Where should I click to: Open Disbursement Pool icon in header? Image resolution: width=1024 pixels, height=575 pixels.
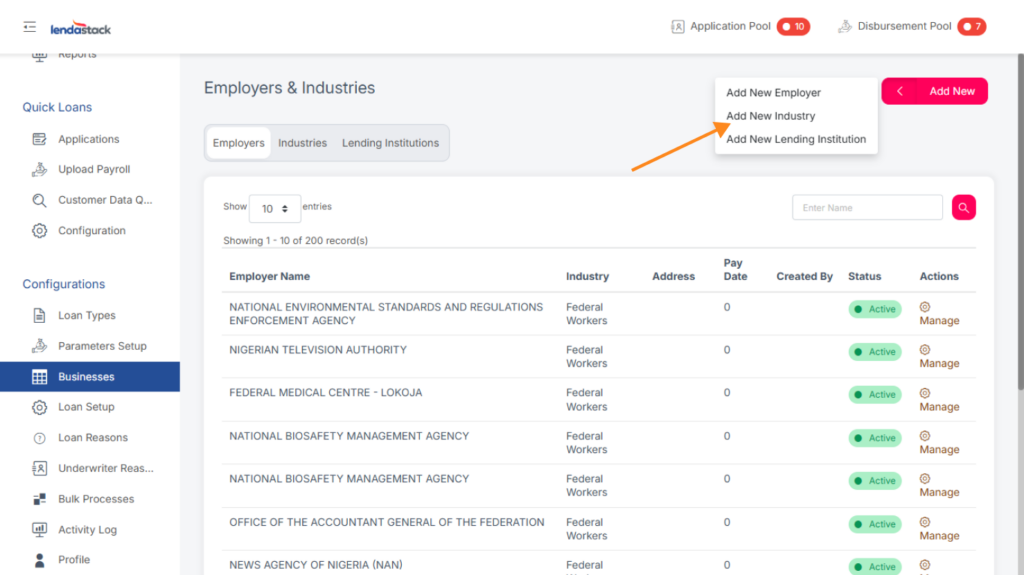(845, 27)
